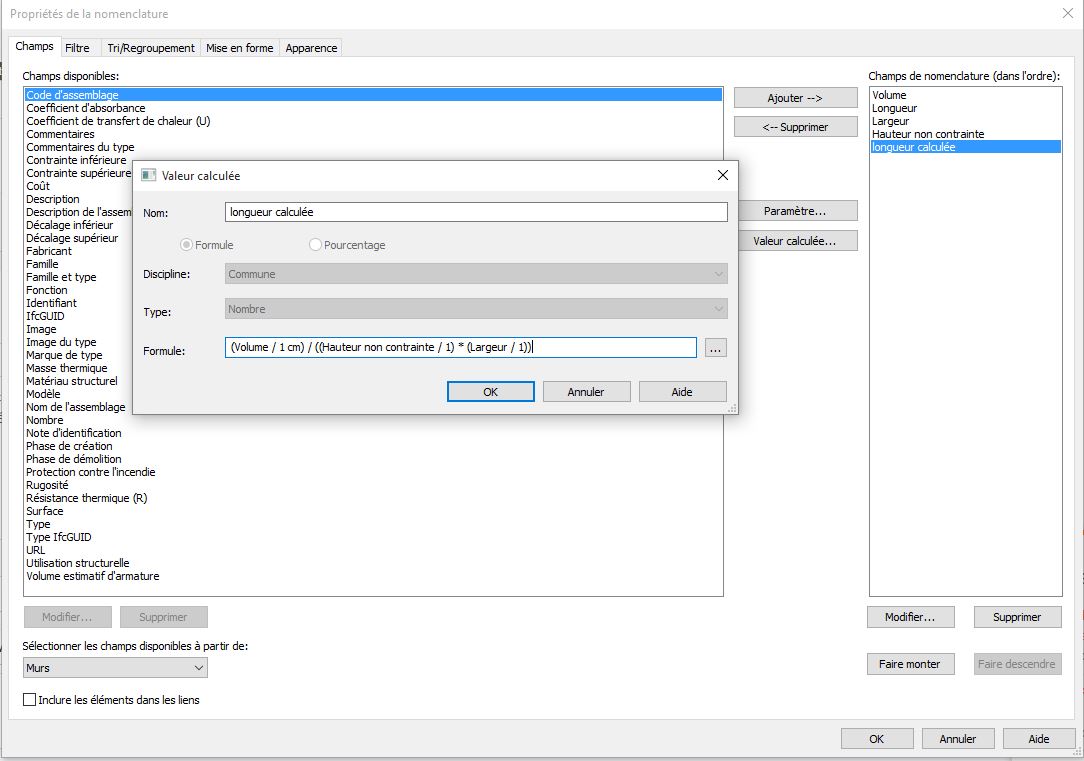Click inside the Formule input field

point(460,348)
